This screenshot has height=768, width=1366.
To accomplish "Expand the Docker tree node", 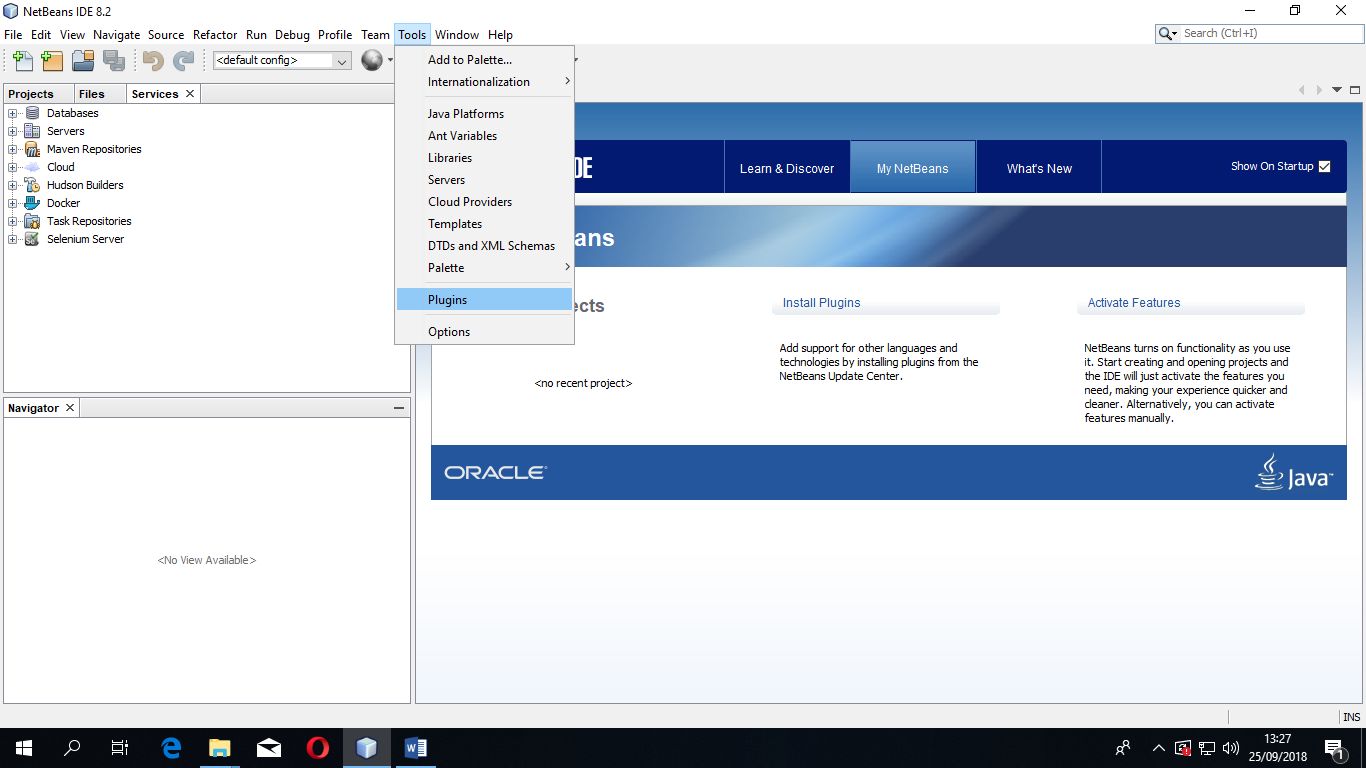I will (x=13, y=203).
